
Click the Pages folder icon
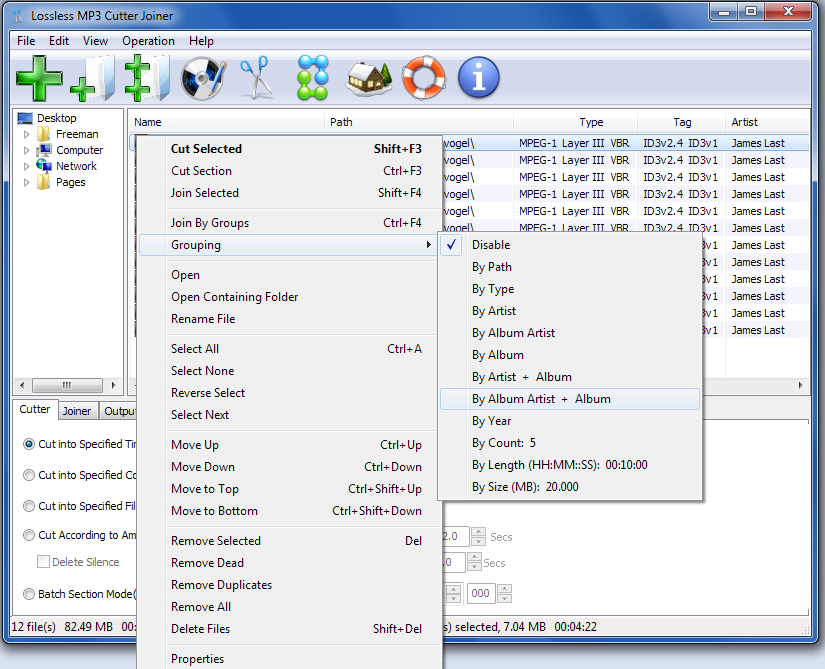(44, 183)
